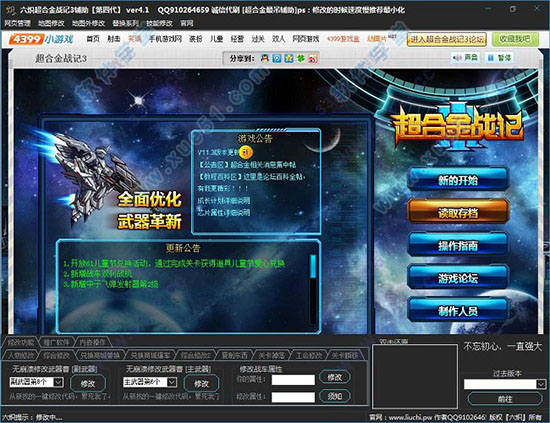Viewport: 550px width, 423px height.
Task: Click the 网页游戏 nav link
Action: (x=306, y=39)
